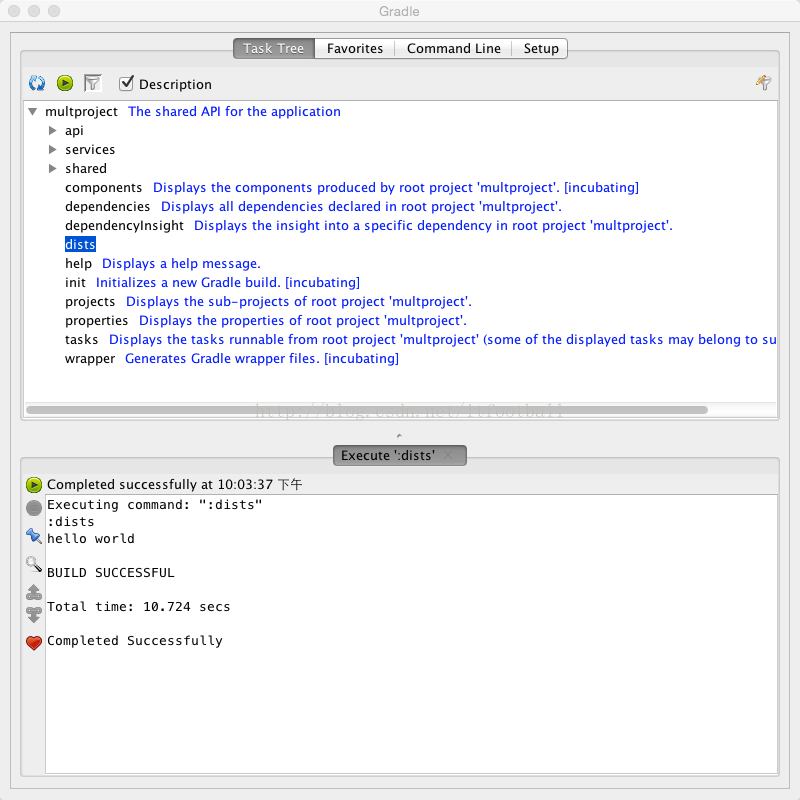
Task: Click the refresh task tree icon
Action: (37, 83)
